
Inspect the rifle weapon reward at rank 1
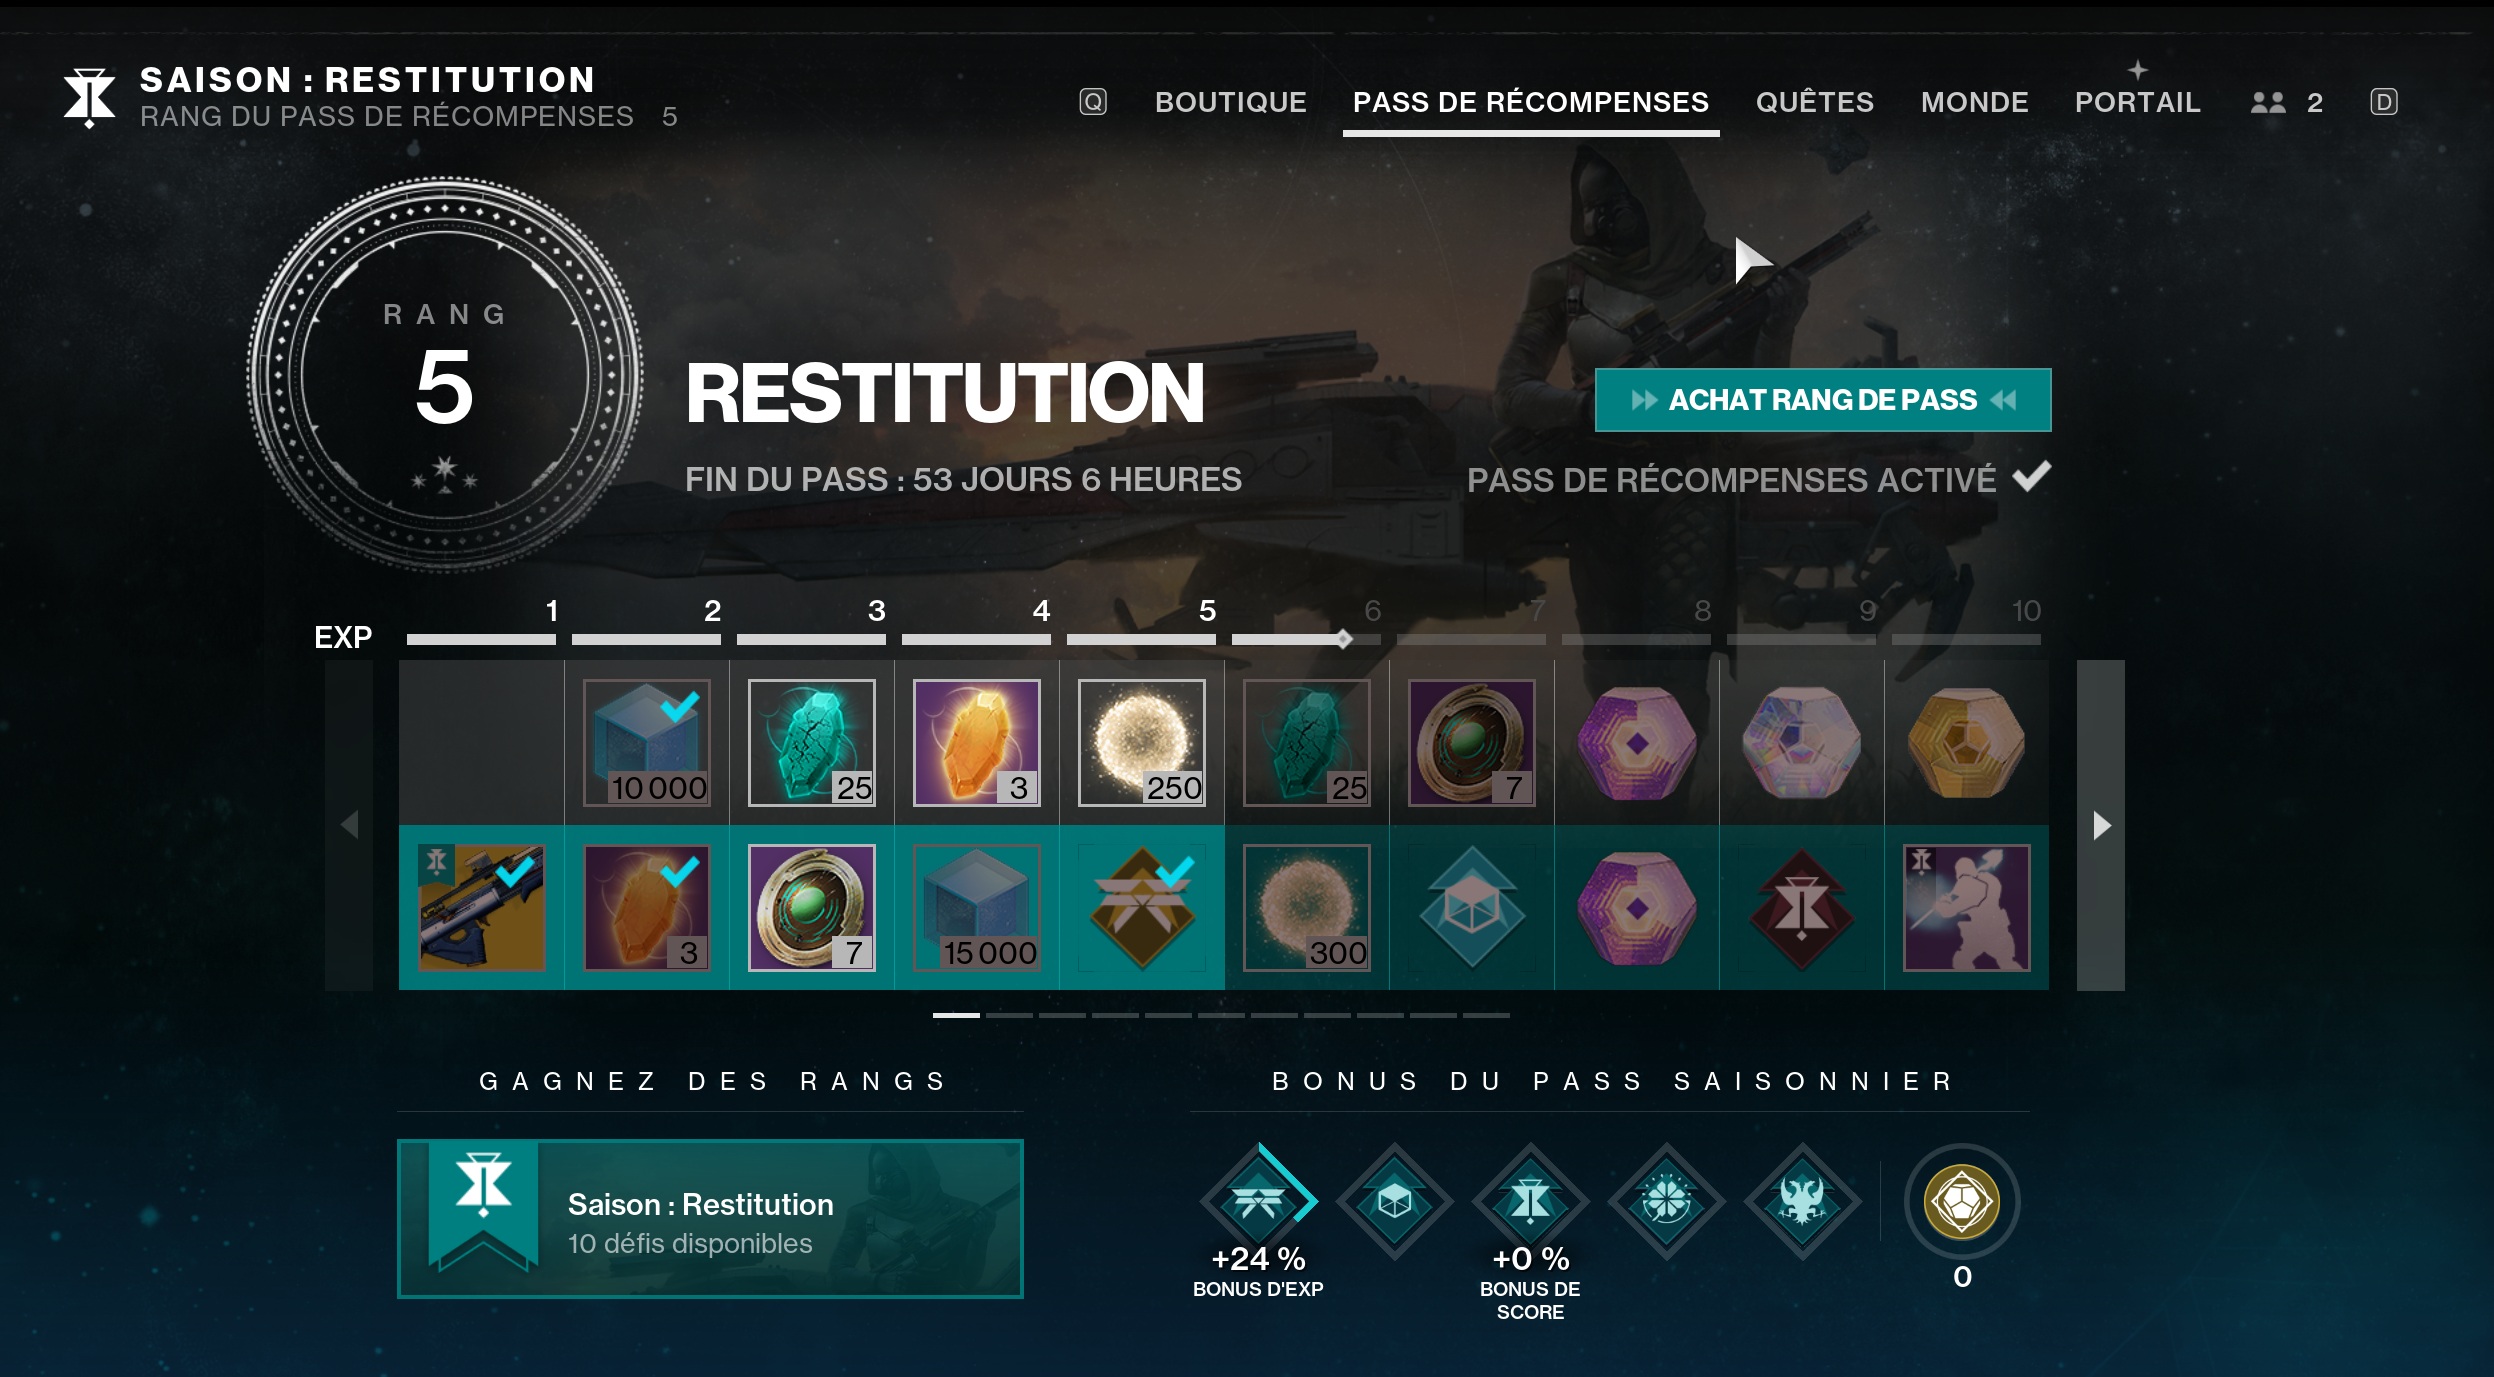[x=482, y=907]
